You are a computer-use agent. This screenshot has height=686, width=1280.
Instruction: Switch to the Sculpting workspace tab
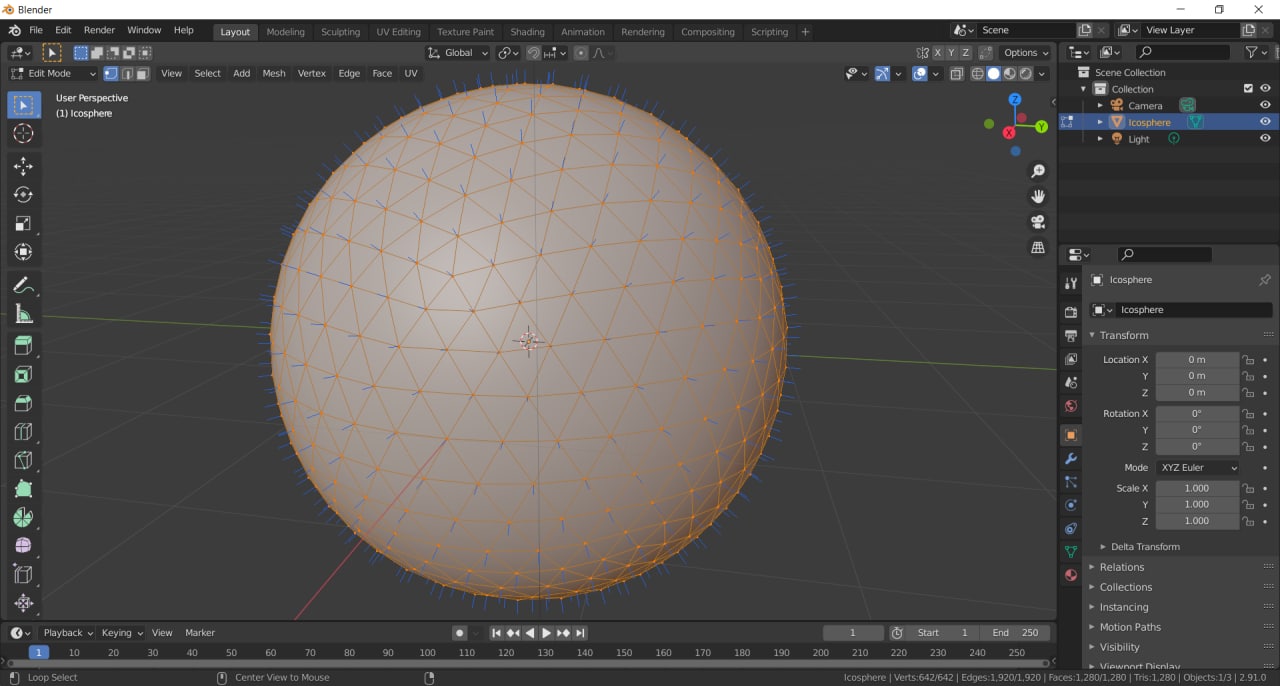340,32
